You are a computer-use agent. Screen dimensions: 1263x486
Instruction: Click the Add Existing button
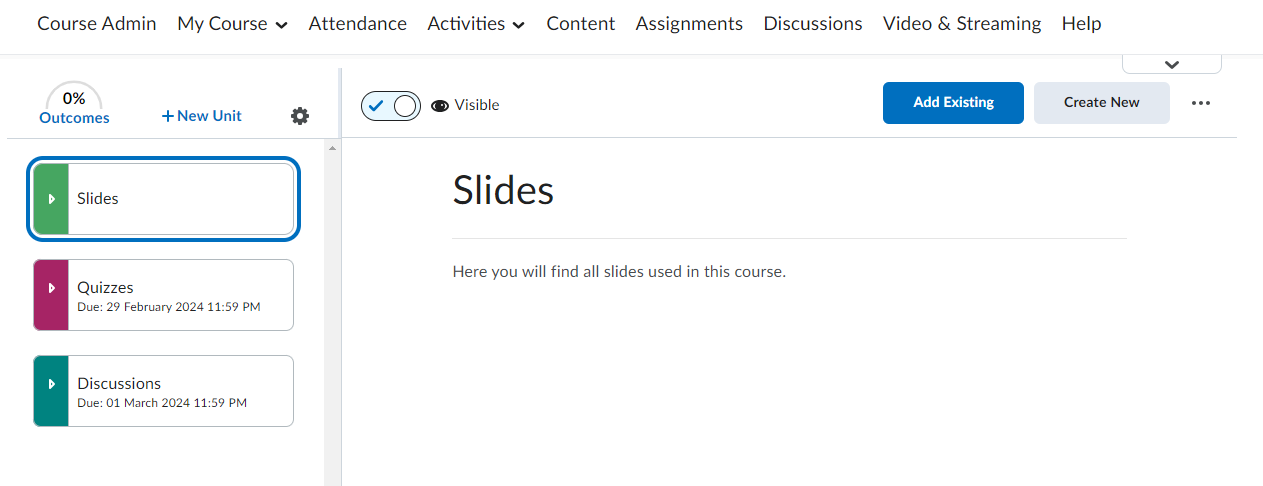953,103
